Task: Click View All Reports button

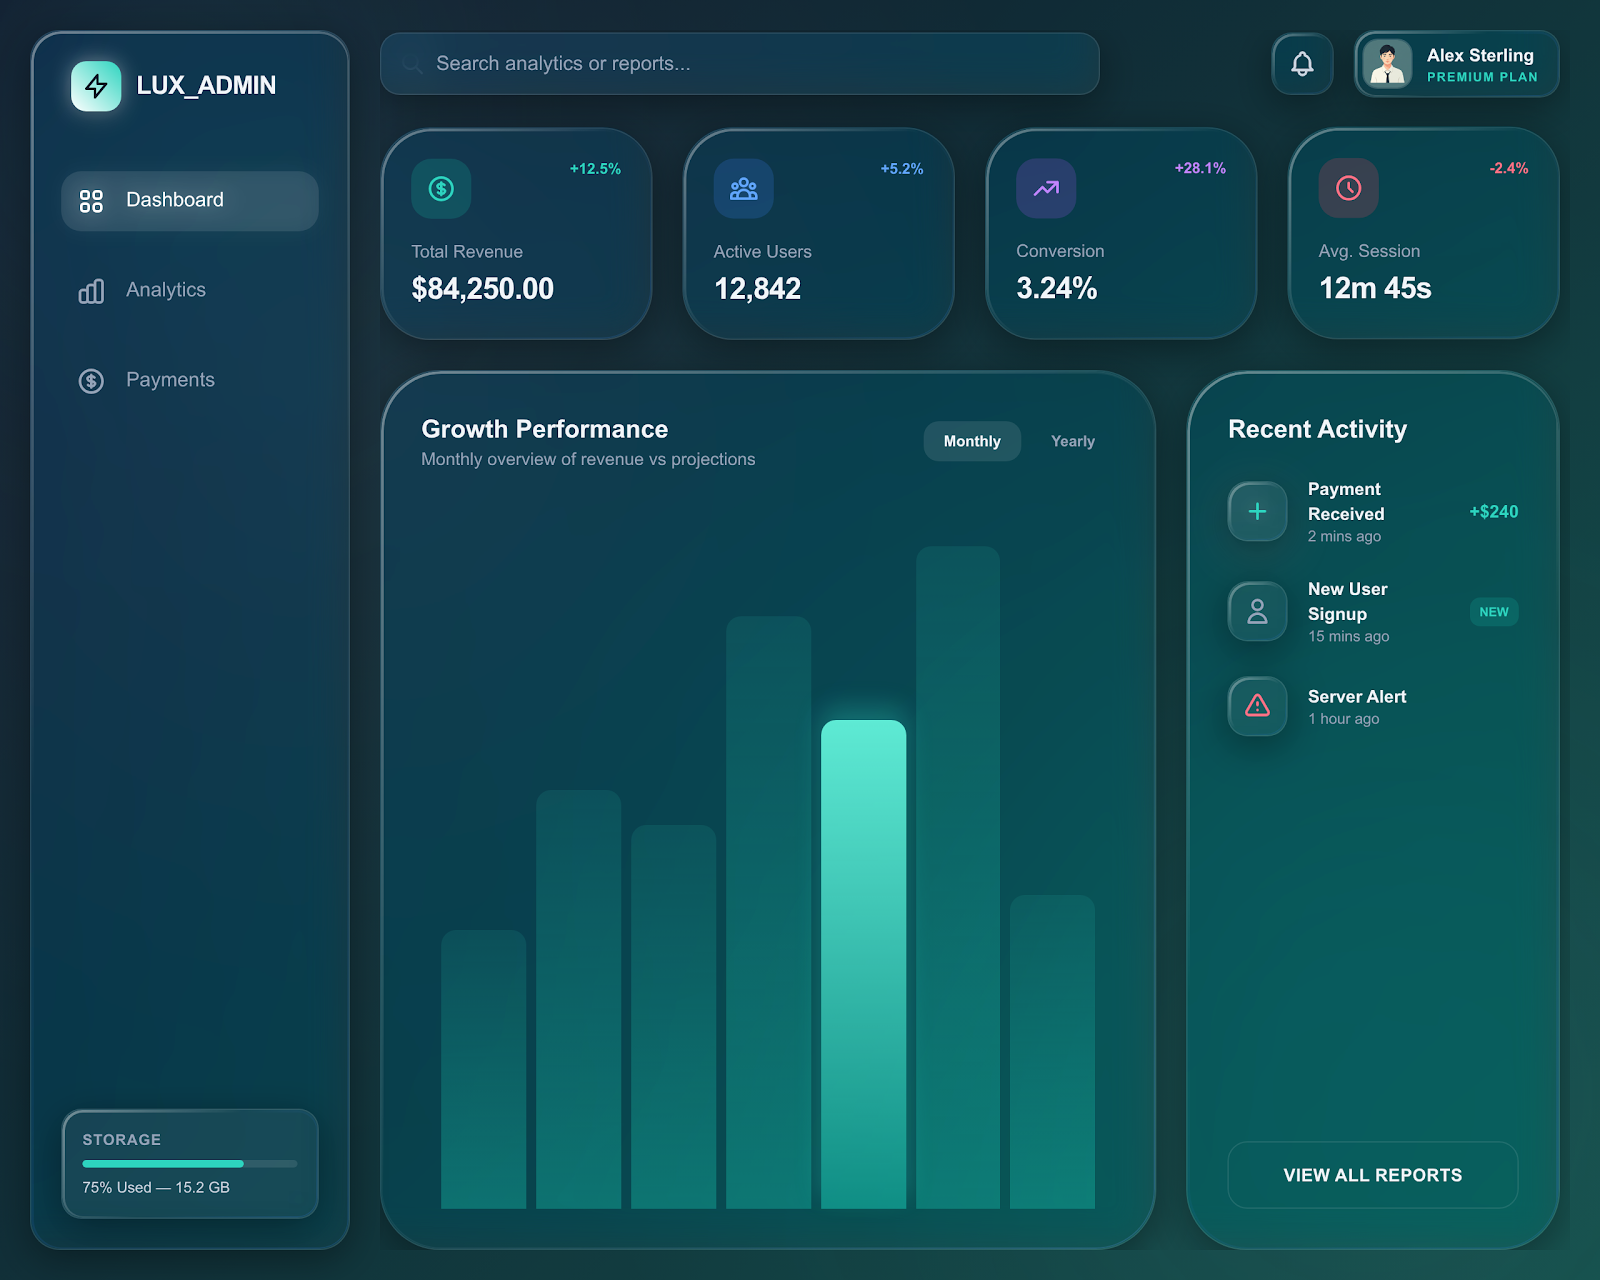Action: 1372,1175
